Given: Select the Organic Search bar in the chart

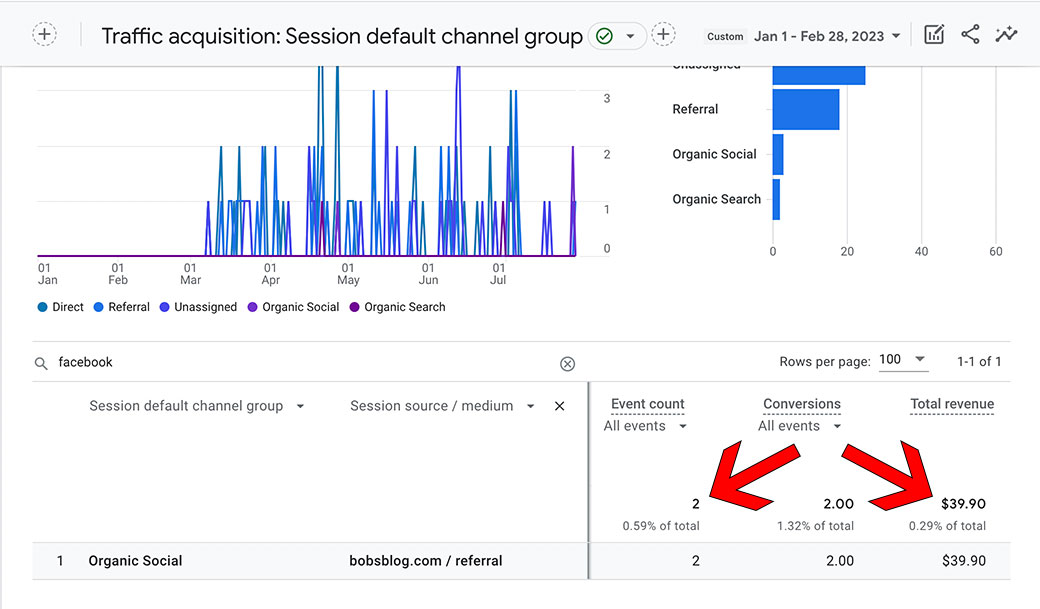Looking at the screenshot, I should 776,200.
